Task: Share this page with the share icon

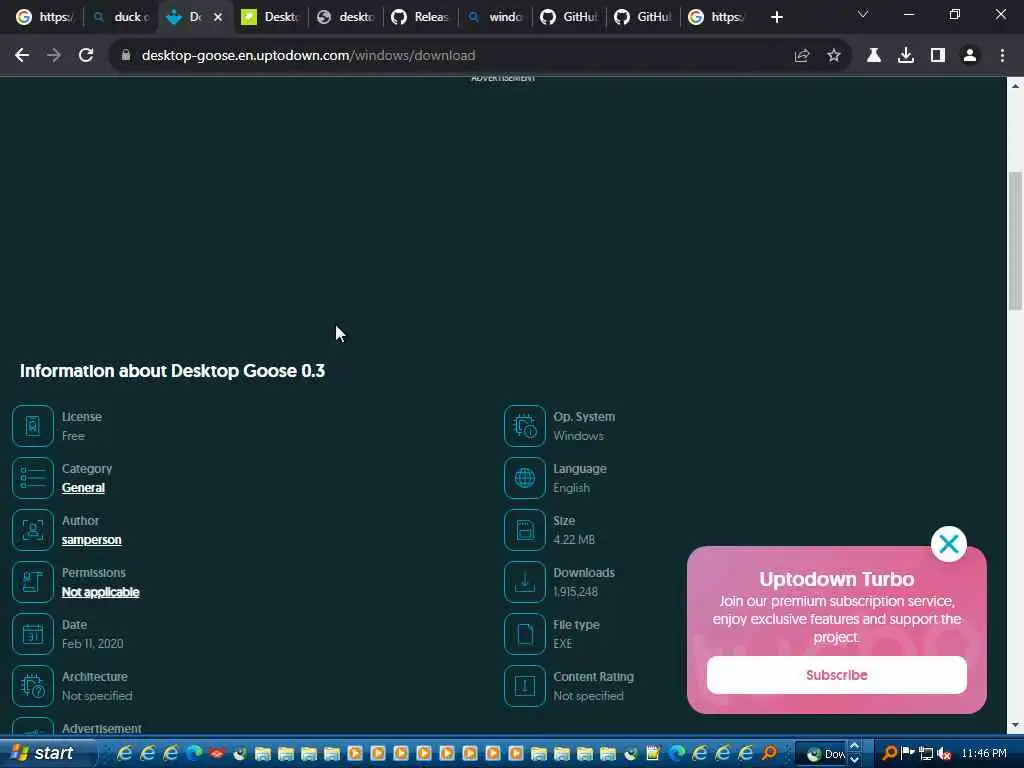Action: click(802, 56)
